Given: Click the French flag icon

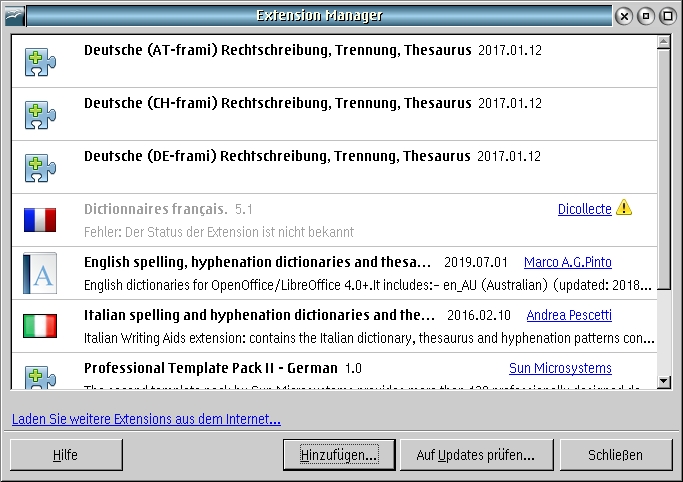Looking at the screenshot, I should 40,220.
